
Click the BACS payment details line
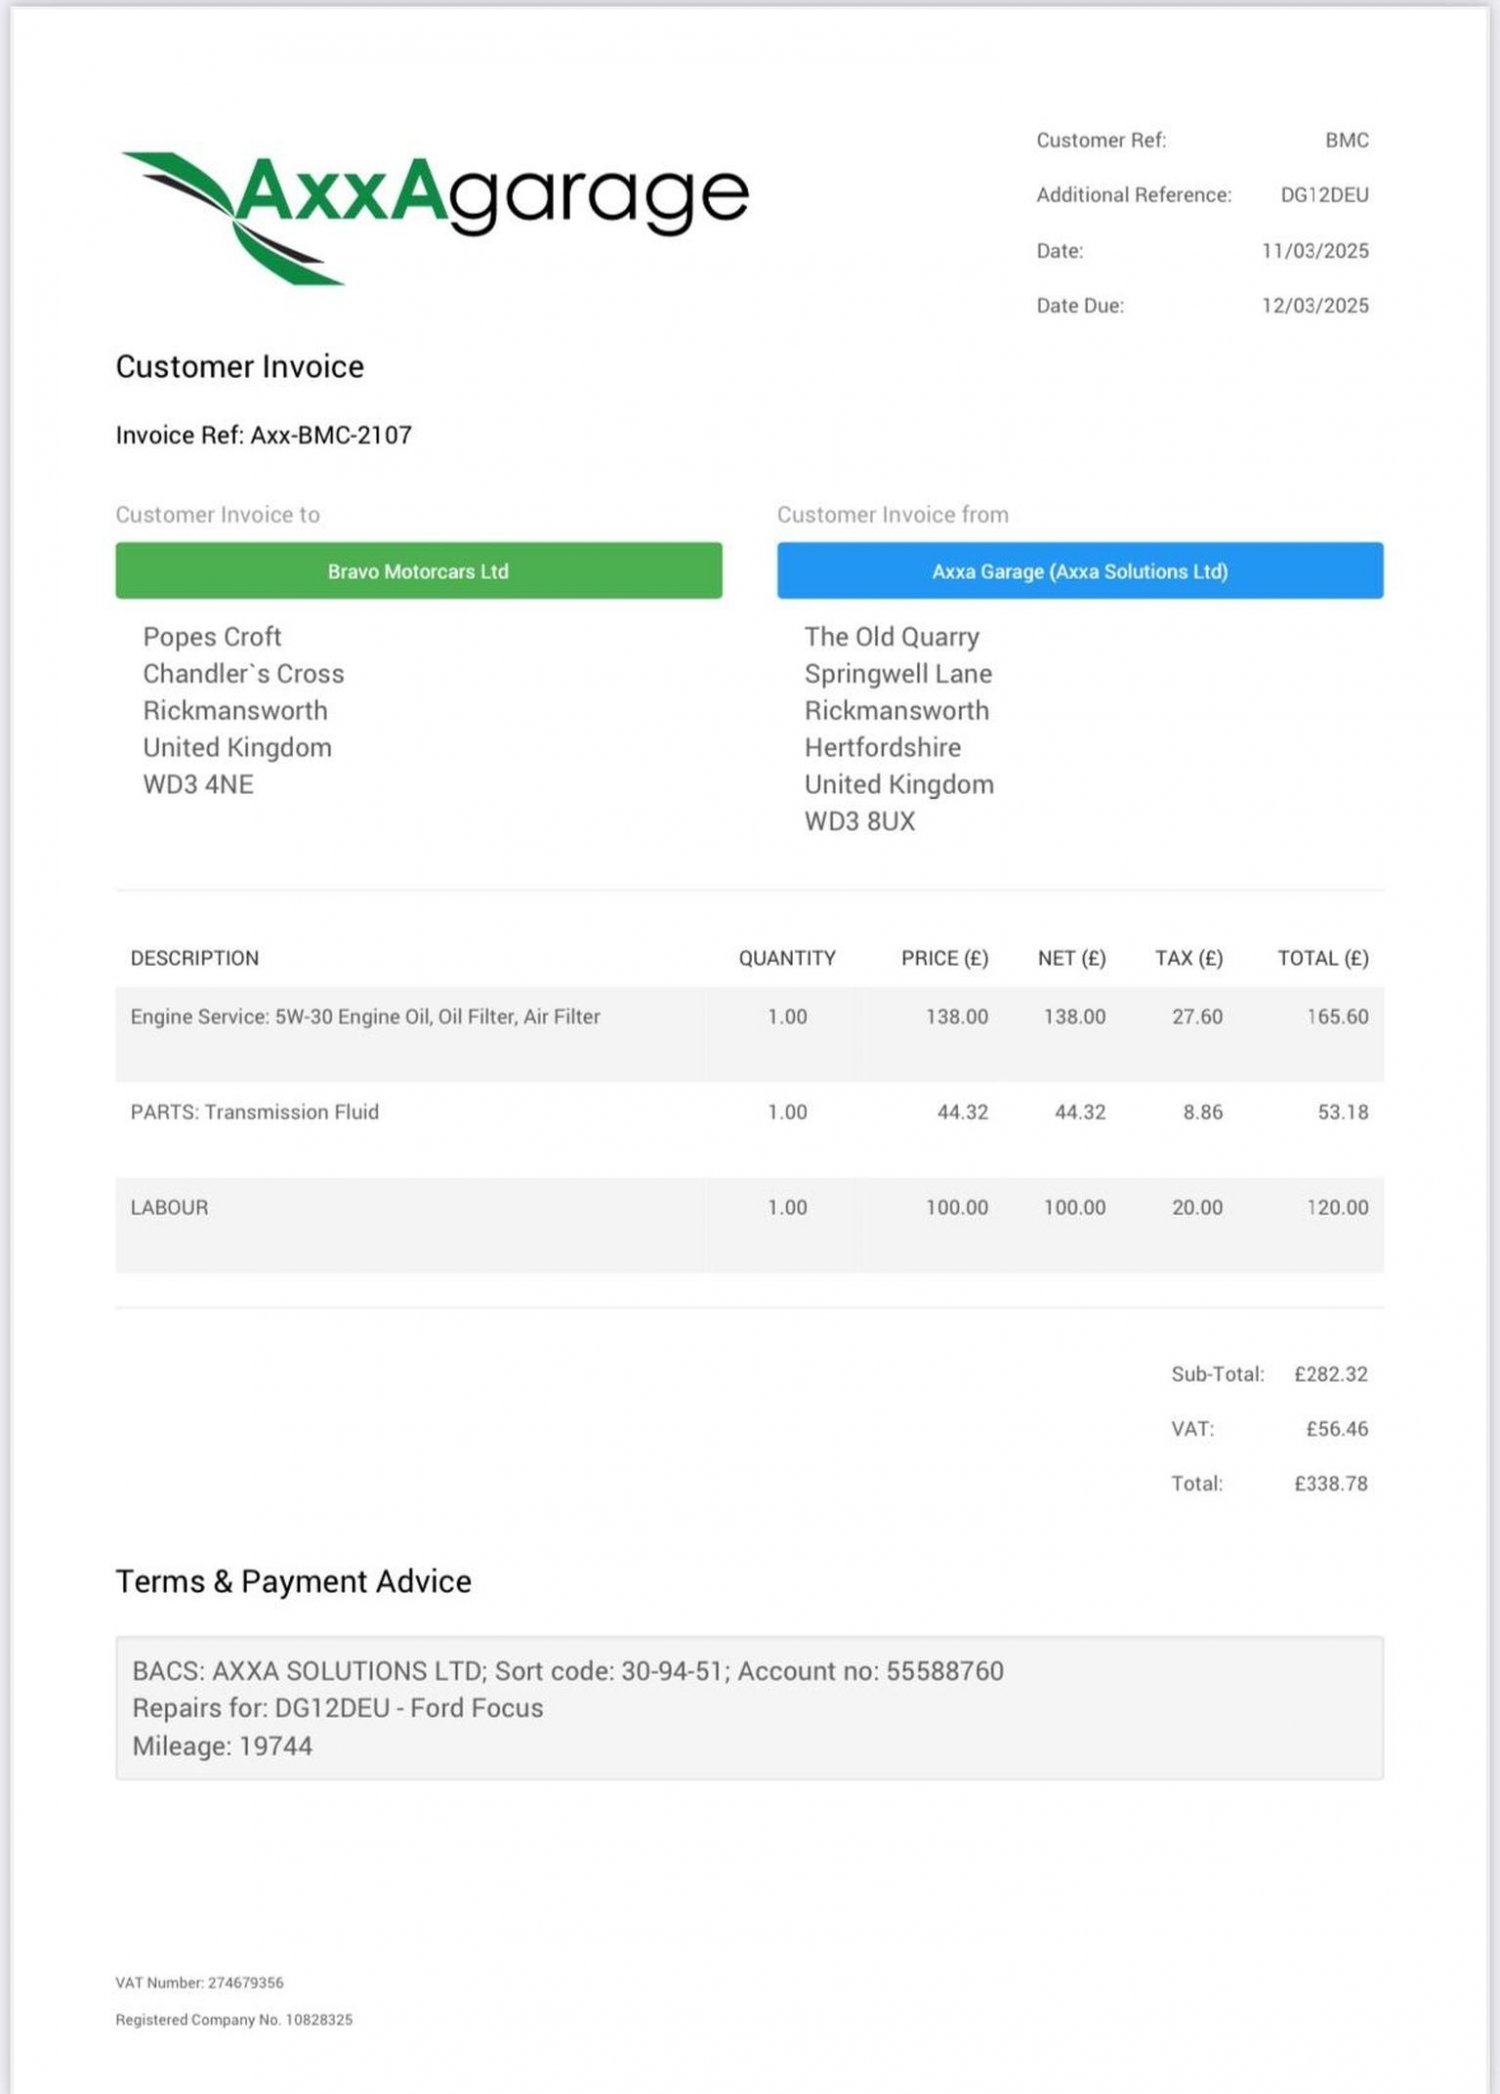pyautogui.click(x=568, y=1671)
